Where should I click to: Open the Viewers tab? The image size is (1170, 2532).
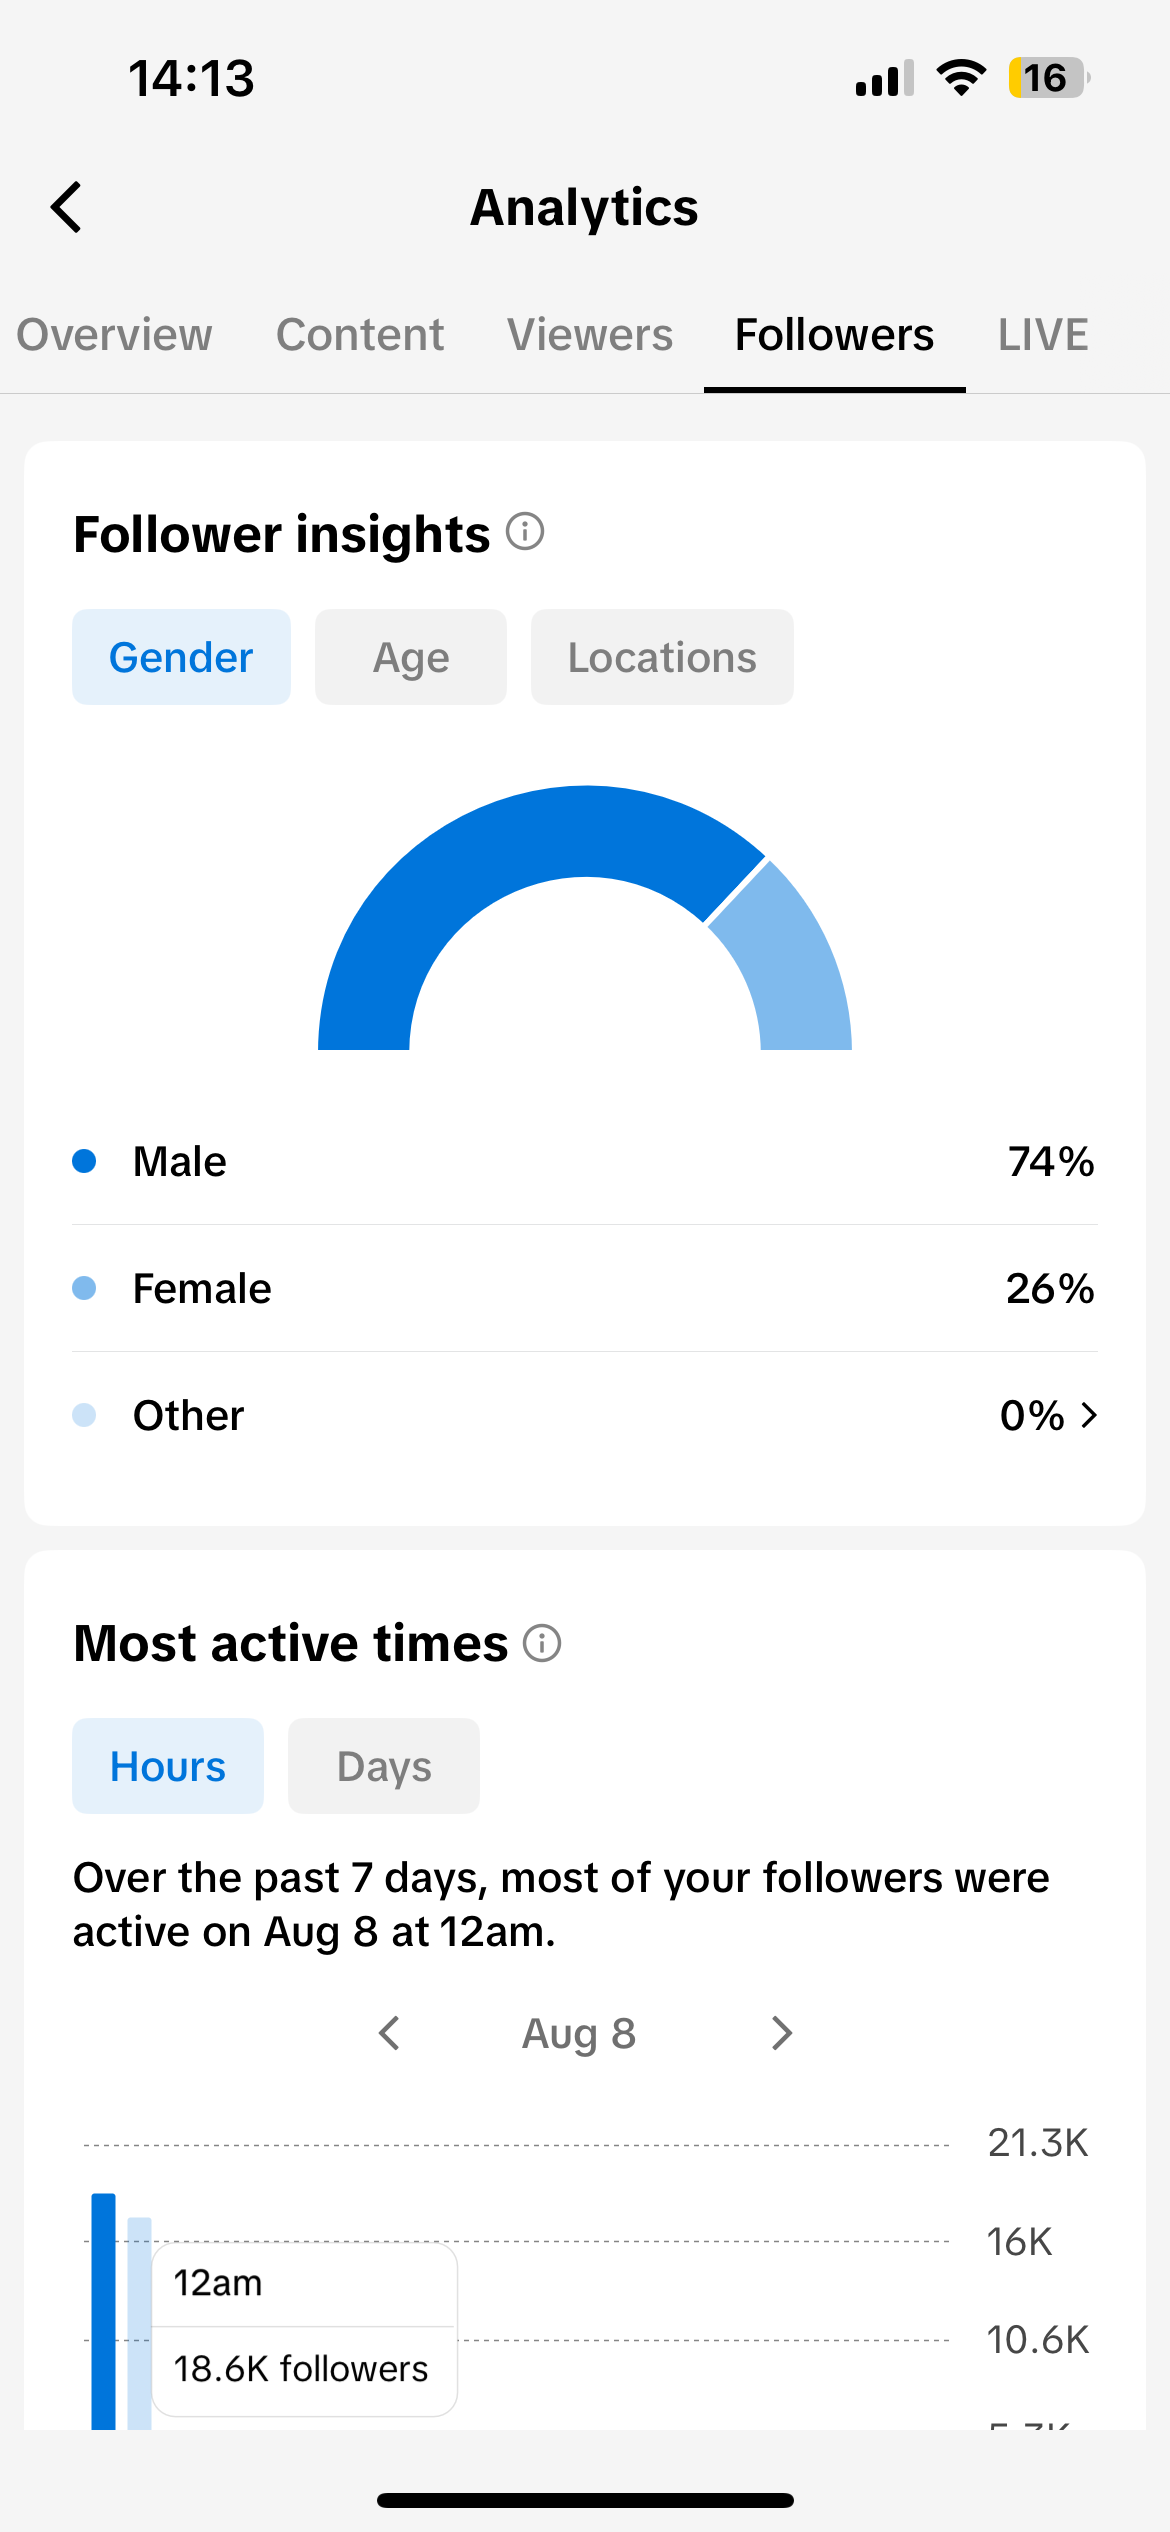click(590, 335)
